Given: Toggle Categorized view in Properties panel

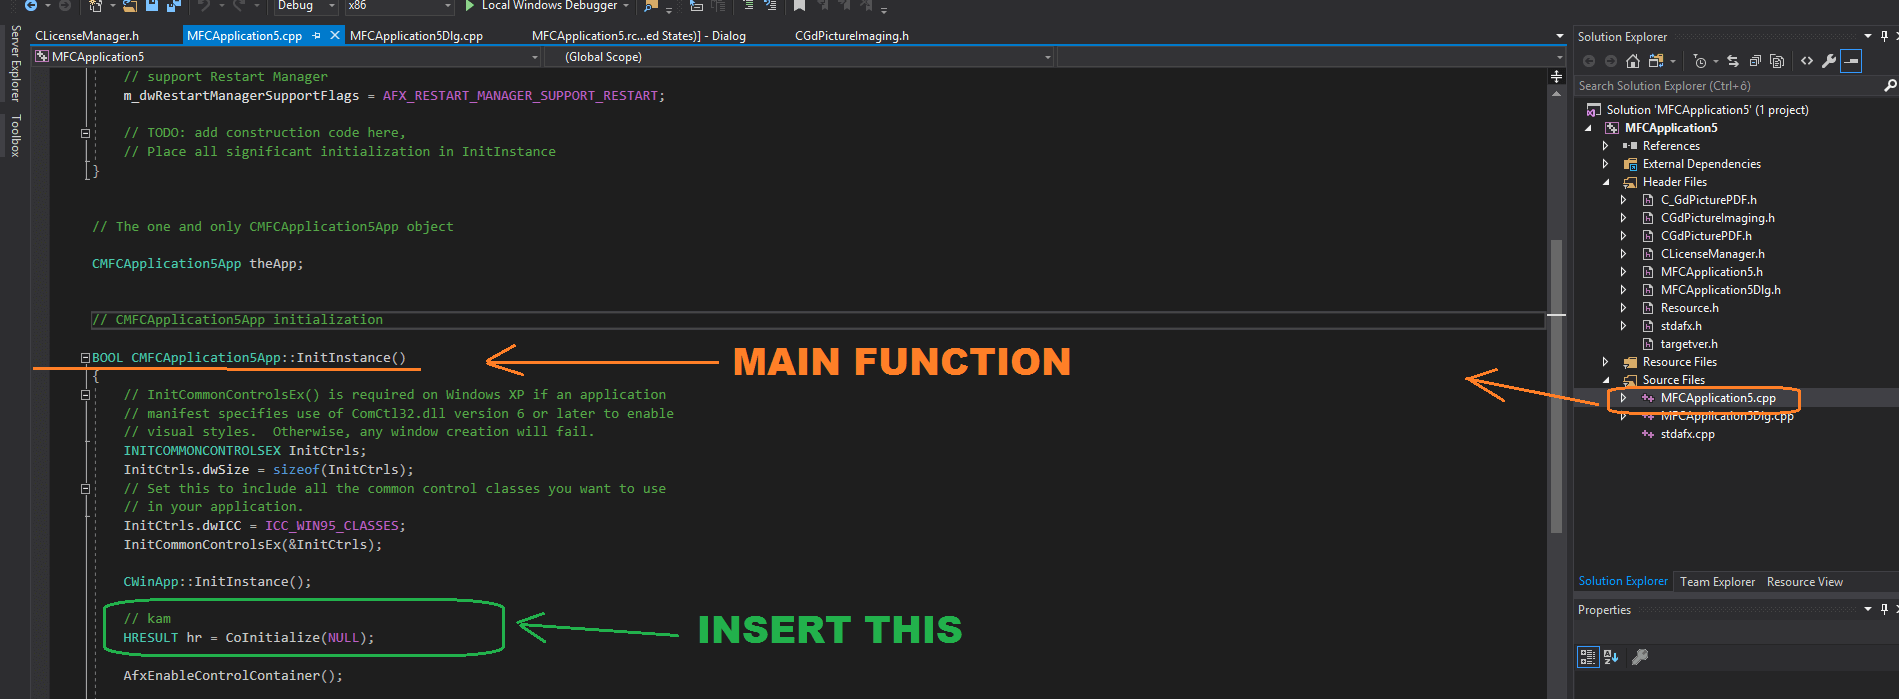Looking at the screenshot, I should [1588, 657].
